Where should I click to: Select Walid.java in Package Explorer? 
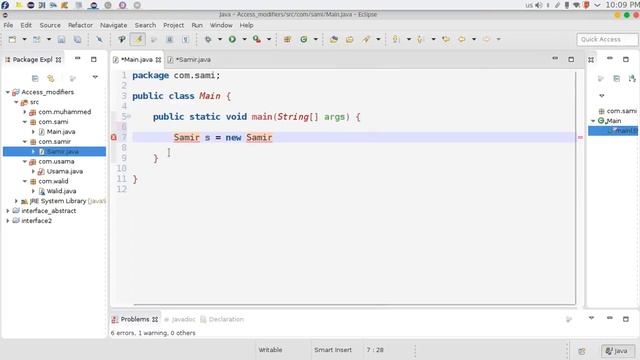point(61,191)
